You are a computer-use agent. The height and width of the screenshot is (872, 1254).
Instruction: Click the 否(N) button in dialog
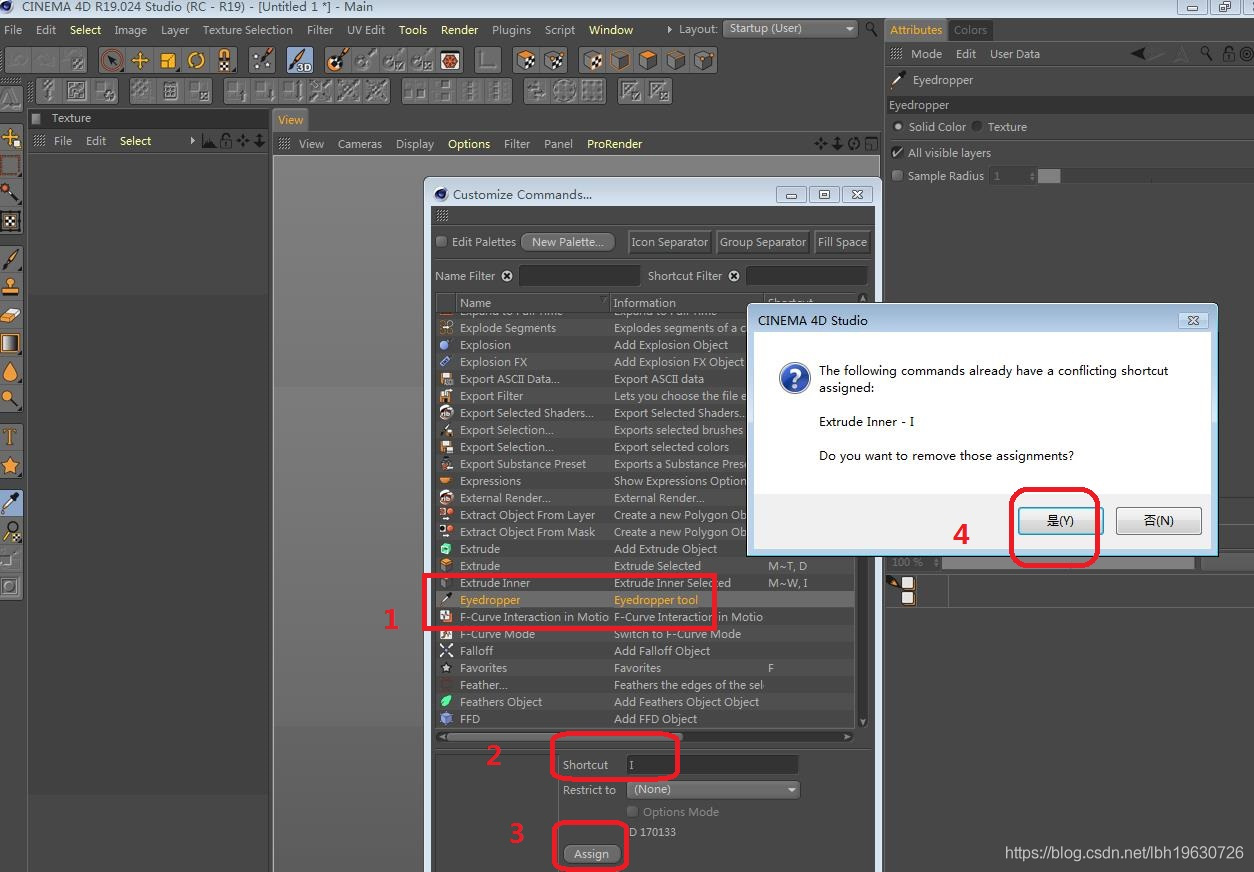coord(1159,521)
